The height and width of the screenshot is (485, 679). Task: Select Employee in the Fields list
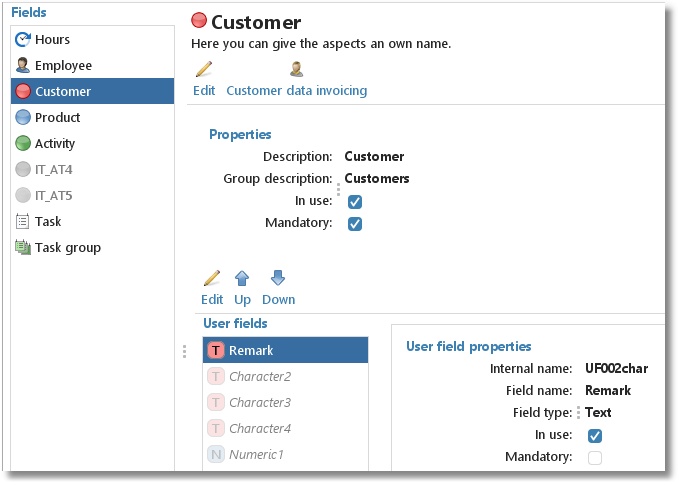(x=93, y=65)
